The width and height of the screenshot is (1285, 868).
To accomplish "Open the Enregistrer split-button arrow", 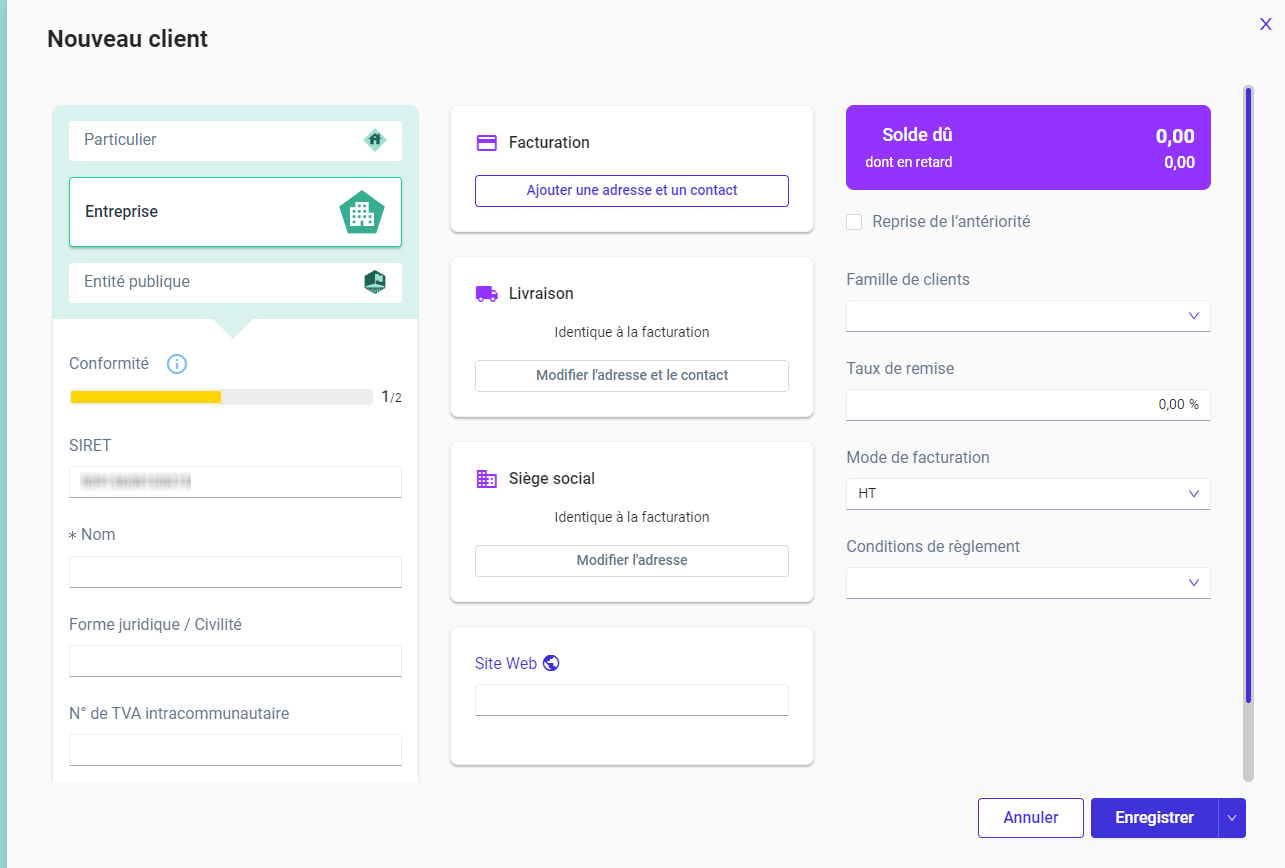I will 1232,818.
